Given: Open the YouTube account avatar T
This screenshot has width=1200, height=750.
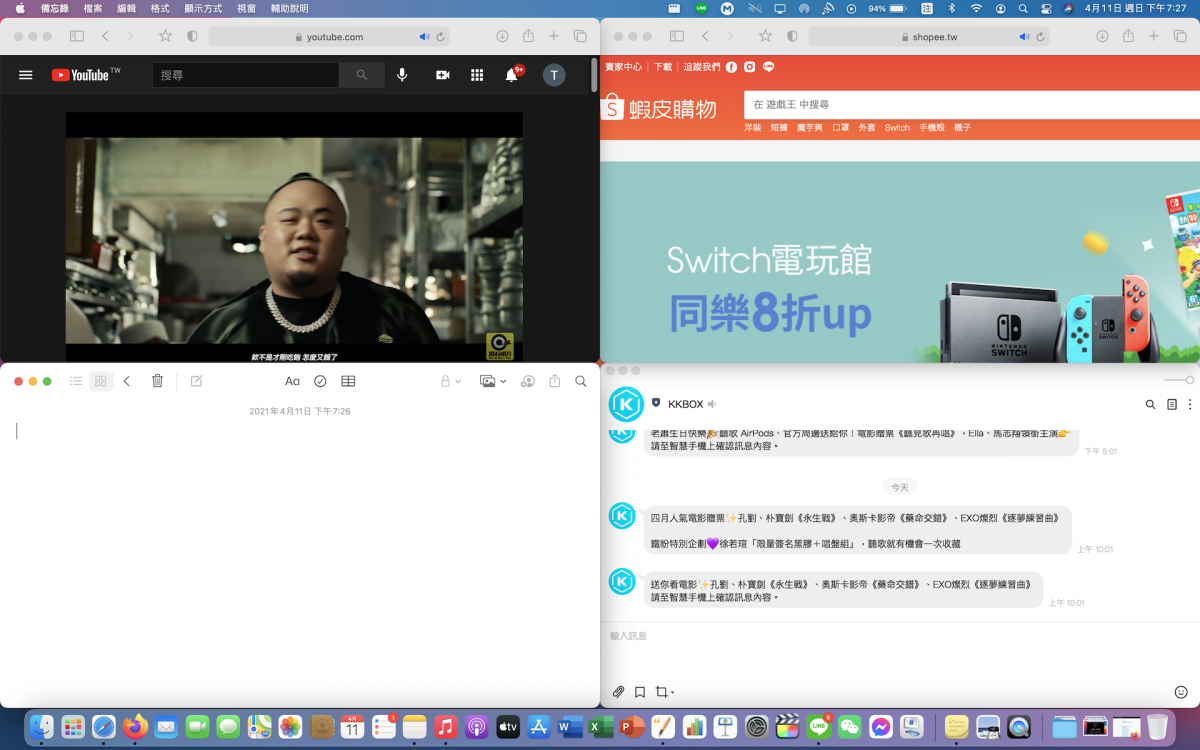Looking at the screenshot, I should [x=554, y=75].
